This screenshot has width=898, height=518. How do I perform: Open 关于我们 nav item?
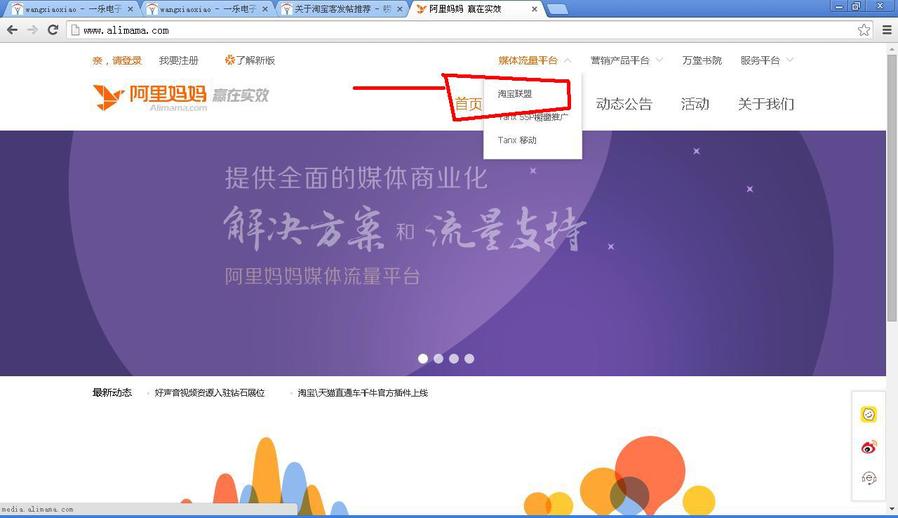coord(766,104)
